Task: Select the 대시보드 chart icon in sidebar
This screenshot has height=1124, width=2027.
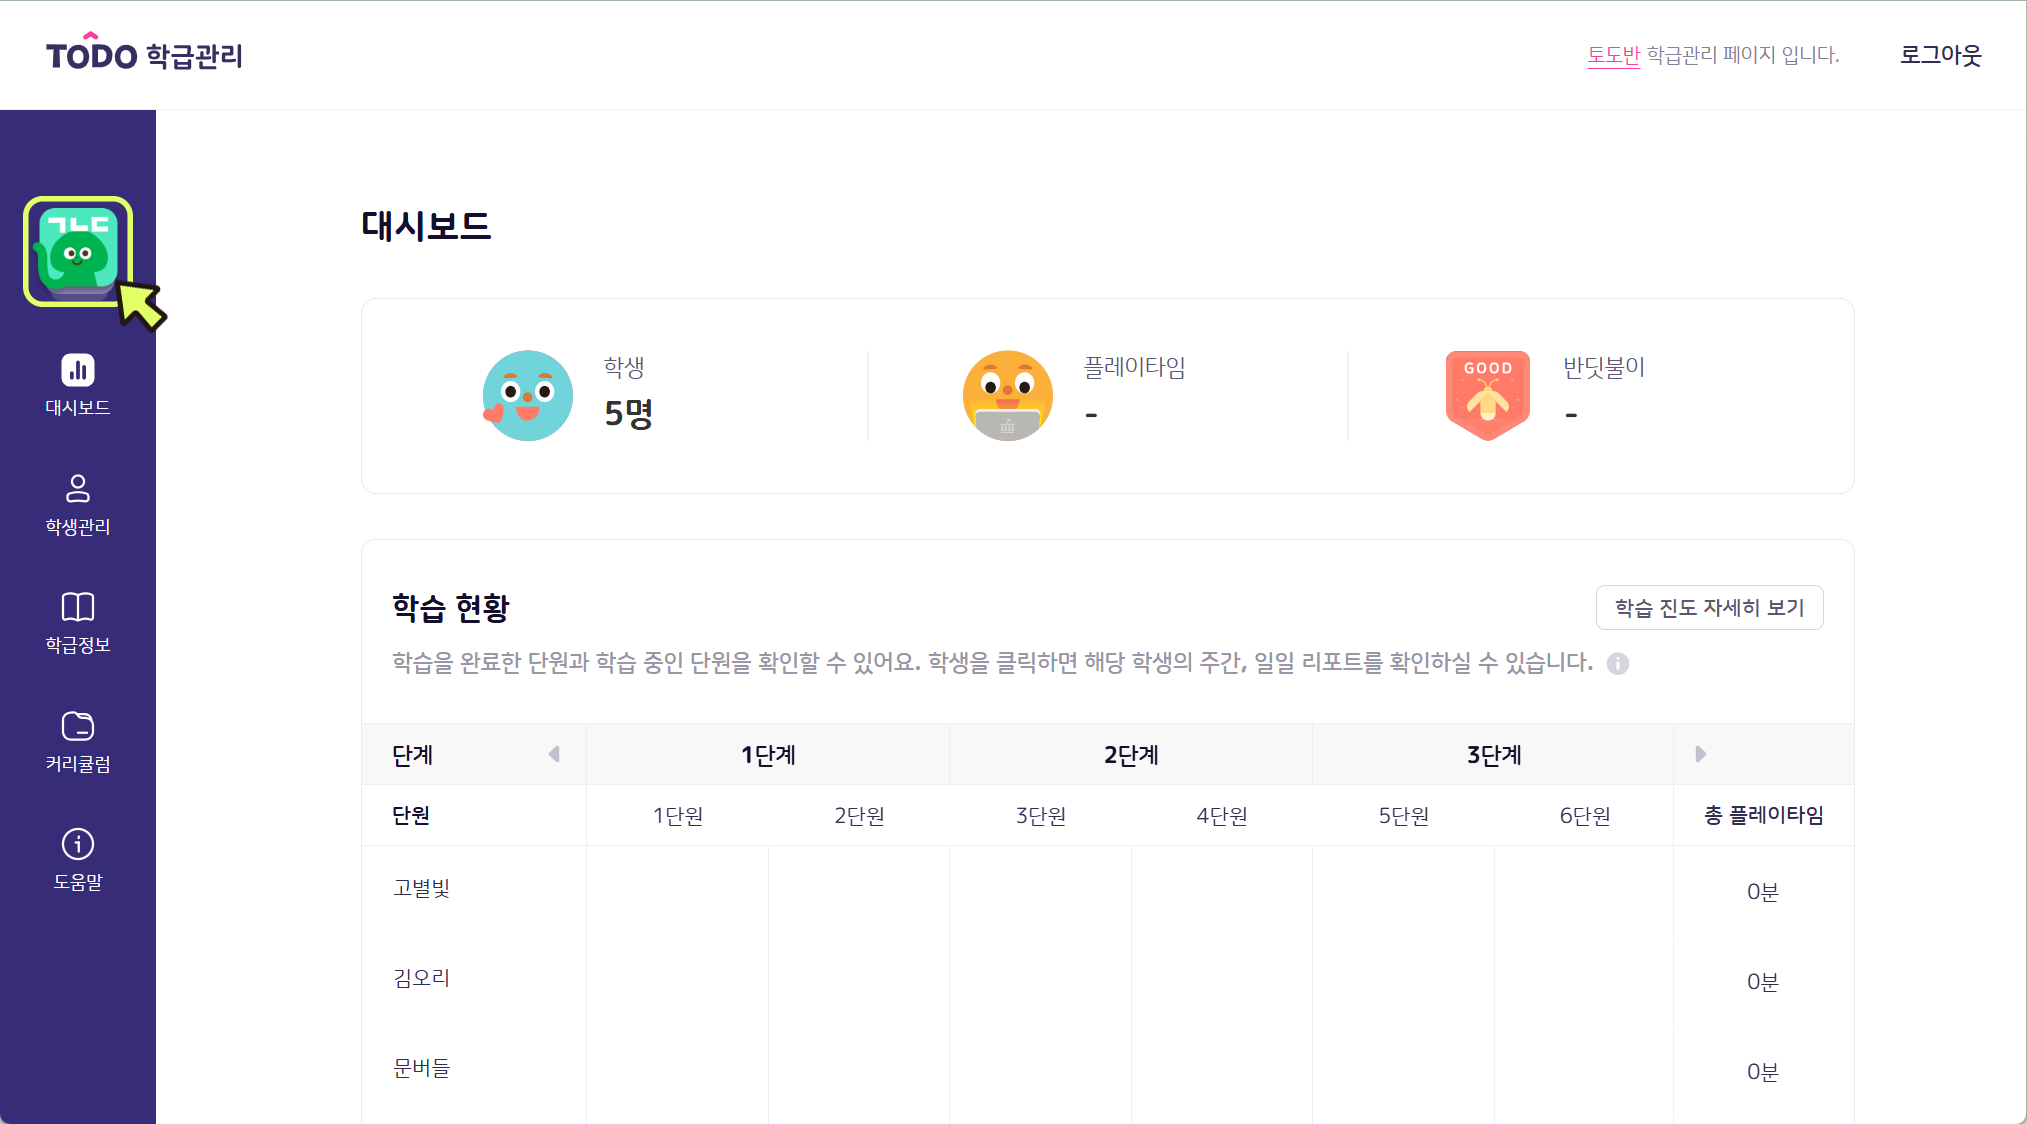Action: click(78, 370)
